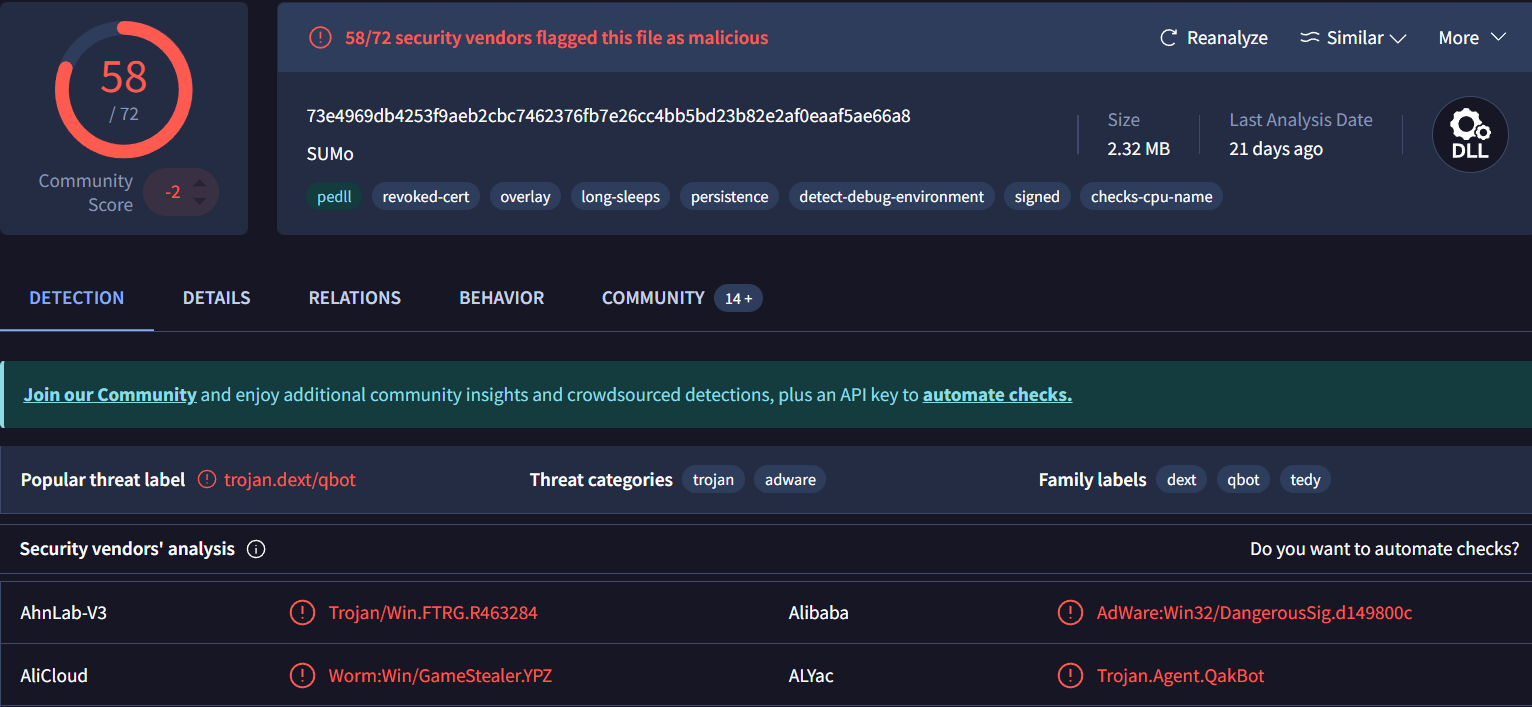Click the info icon beside Security vendors' analysis
The width and height of the screenshot is (1532, 707).
coord(256,549)
